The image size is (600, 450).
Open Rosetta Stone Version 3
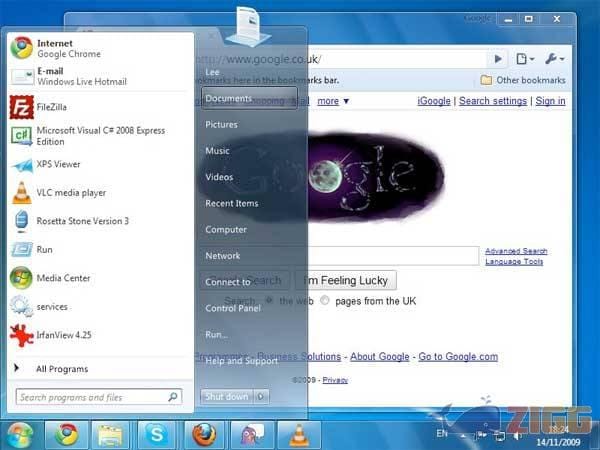pyautogui.click(x=99, y=221)
